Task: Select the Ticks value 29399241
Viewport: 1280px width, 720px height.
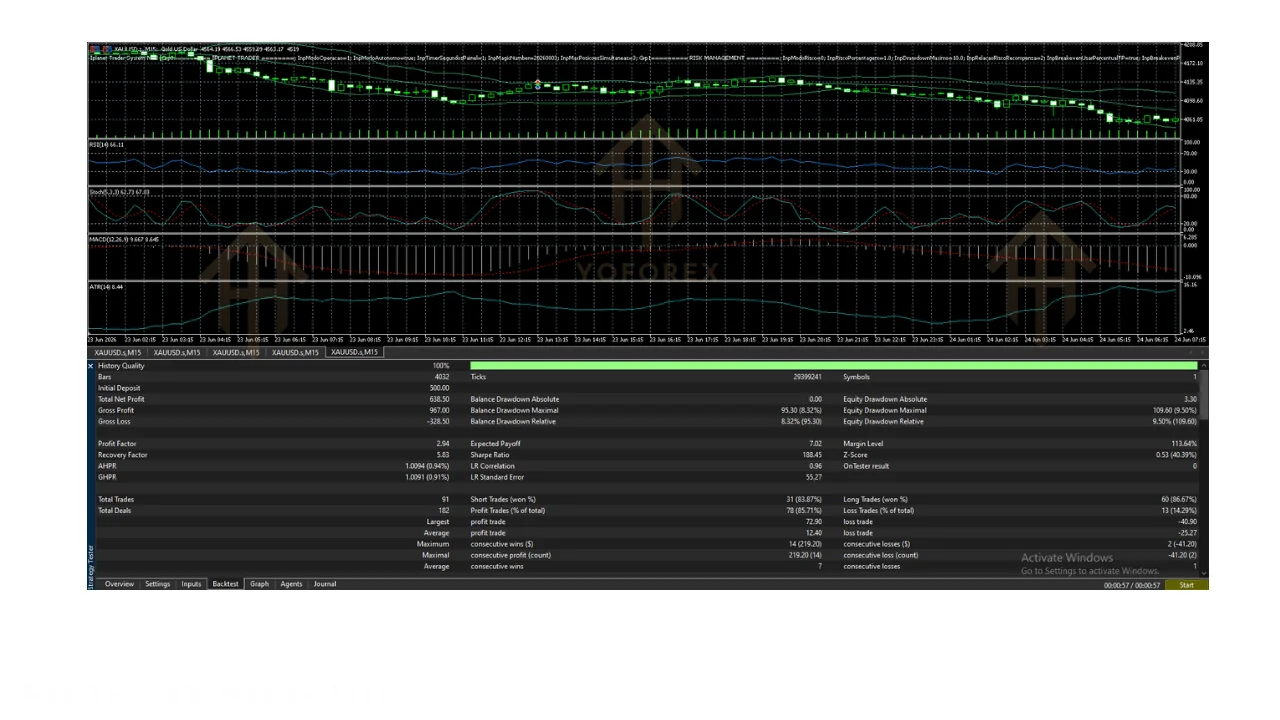Action: pyautogui.click(x=806, y=377)
